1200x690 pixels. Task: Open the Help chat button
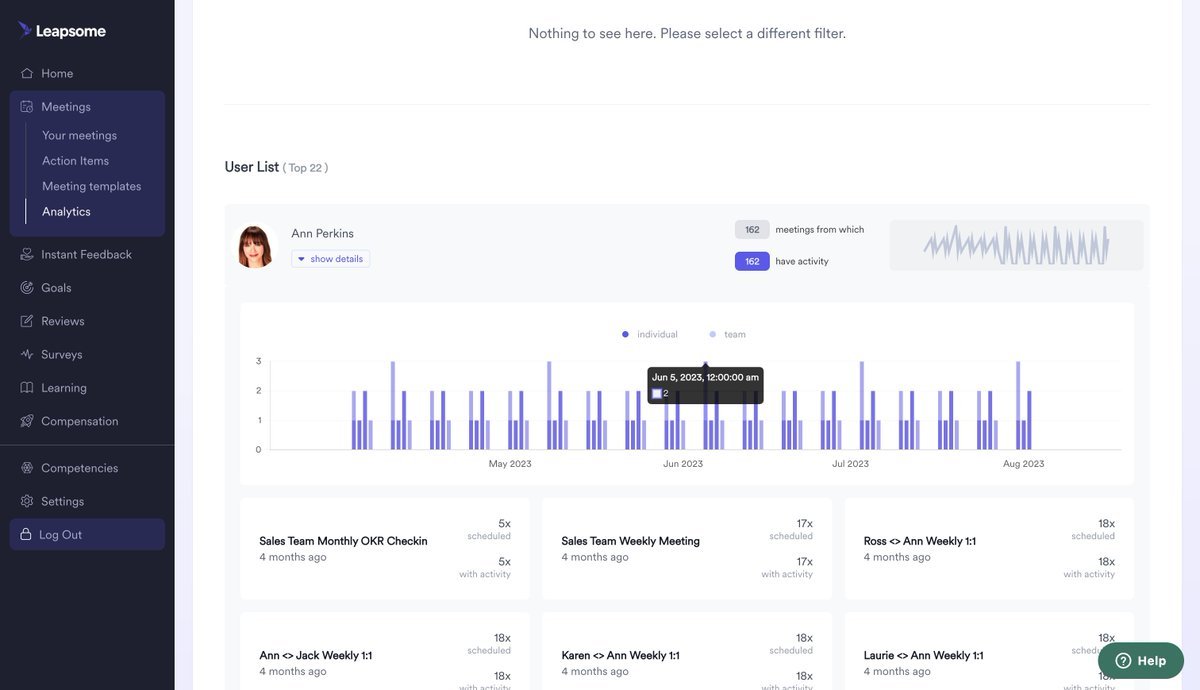(x=1140, y=660)
